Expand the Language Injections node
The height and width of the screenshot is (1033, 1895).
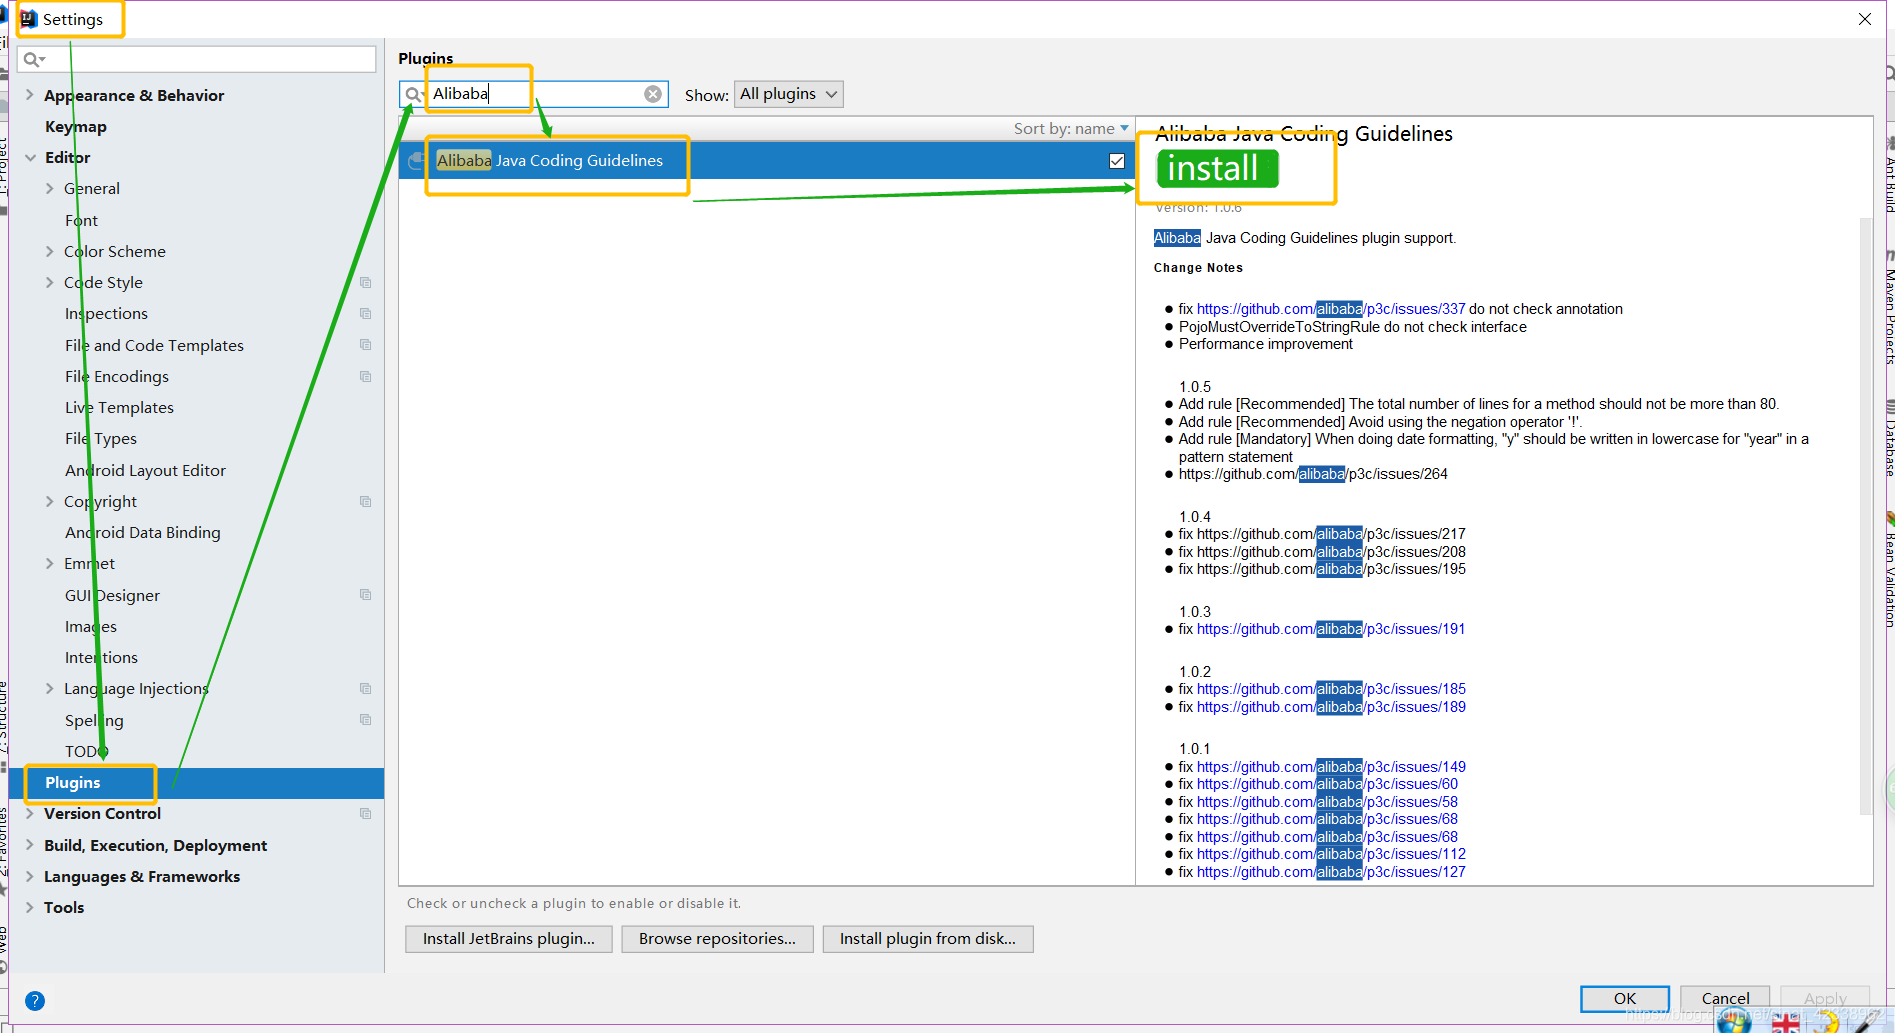(50, 688)
